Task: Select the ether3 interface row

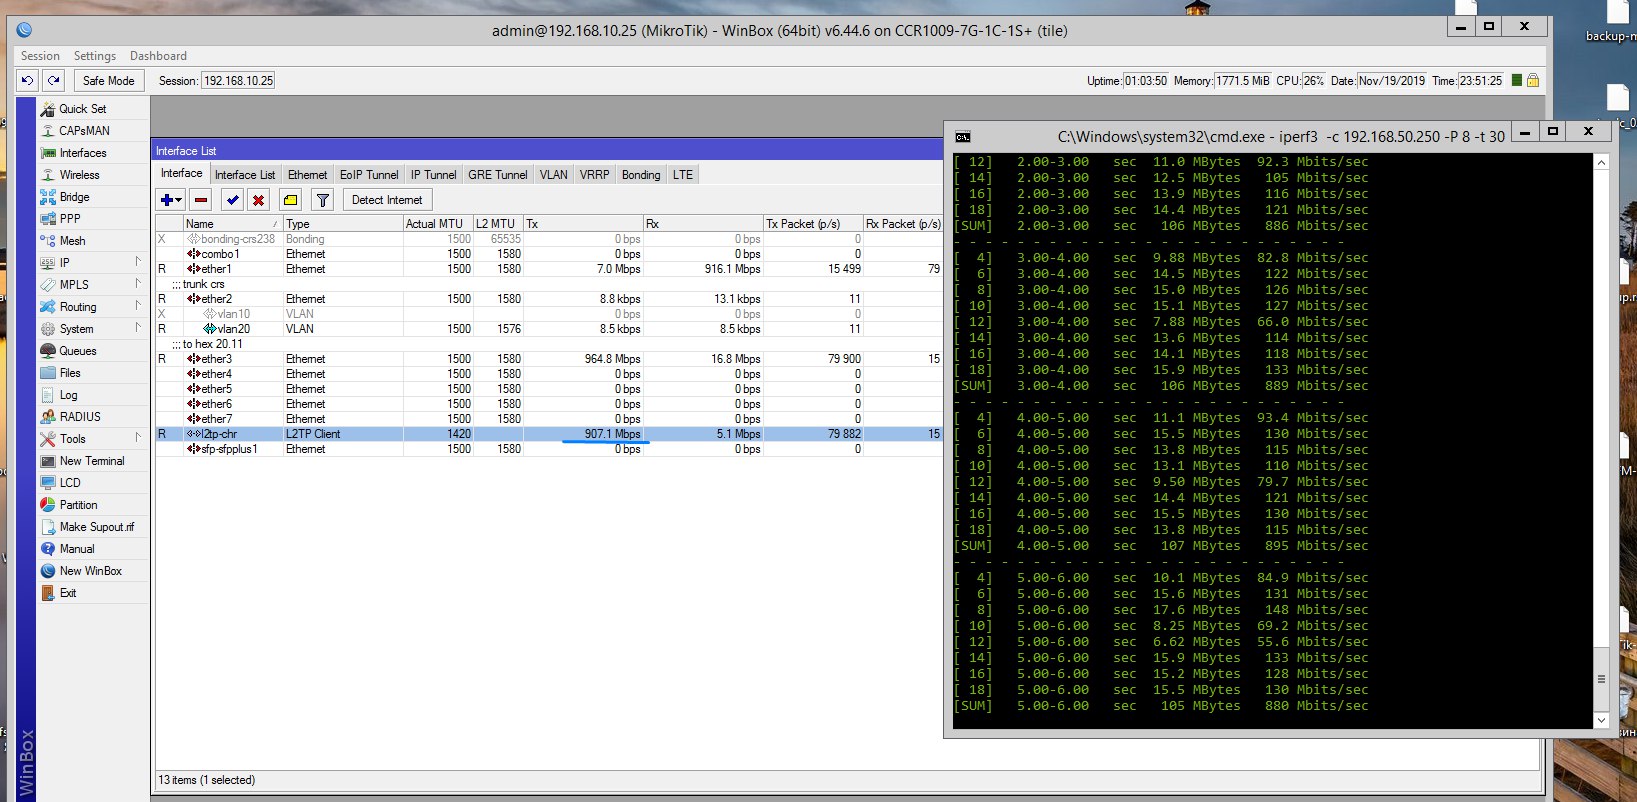Action: point(548,359)
